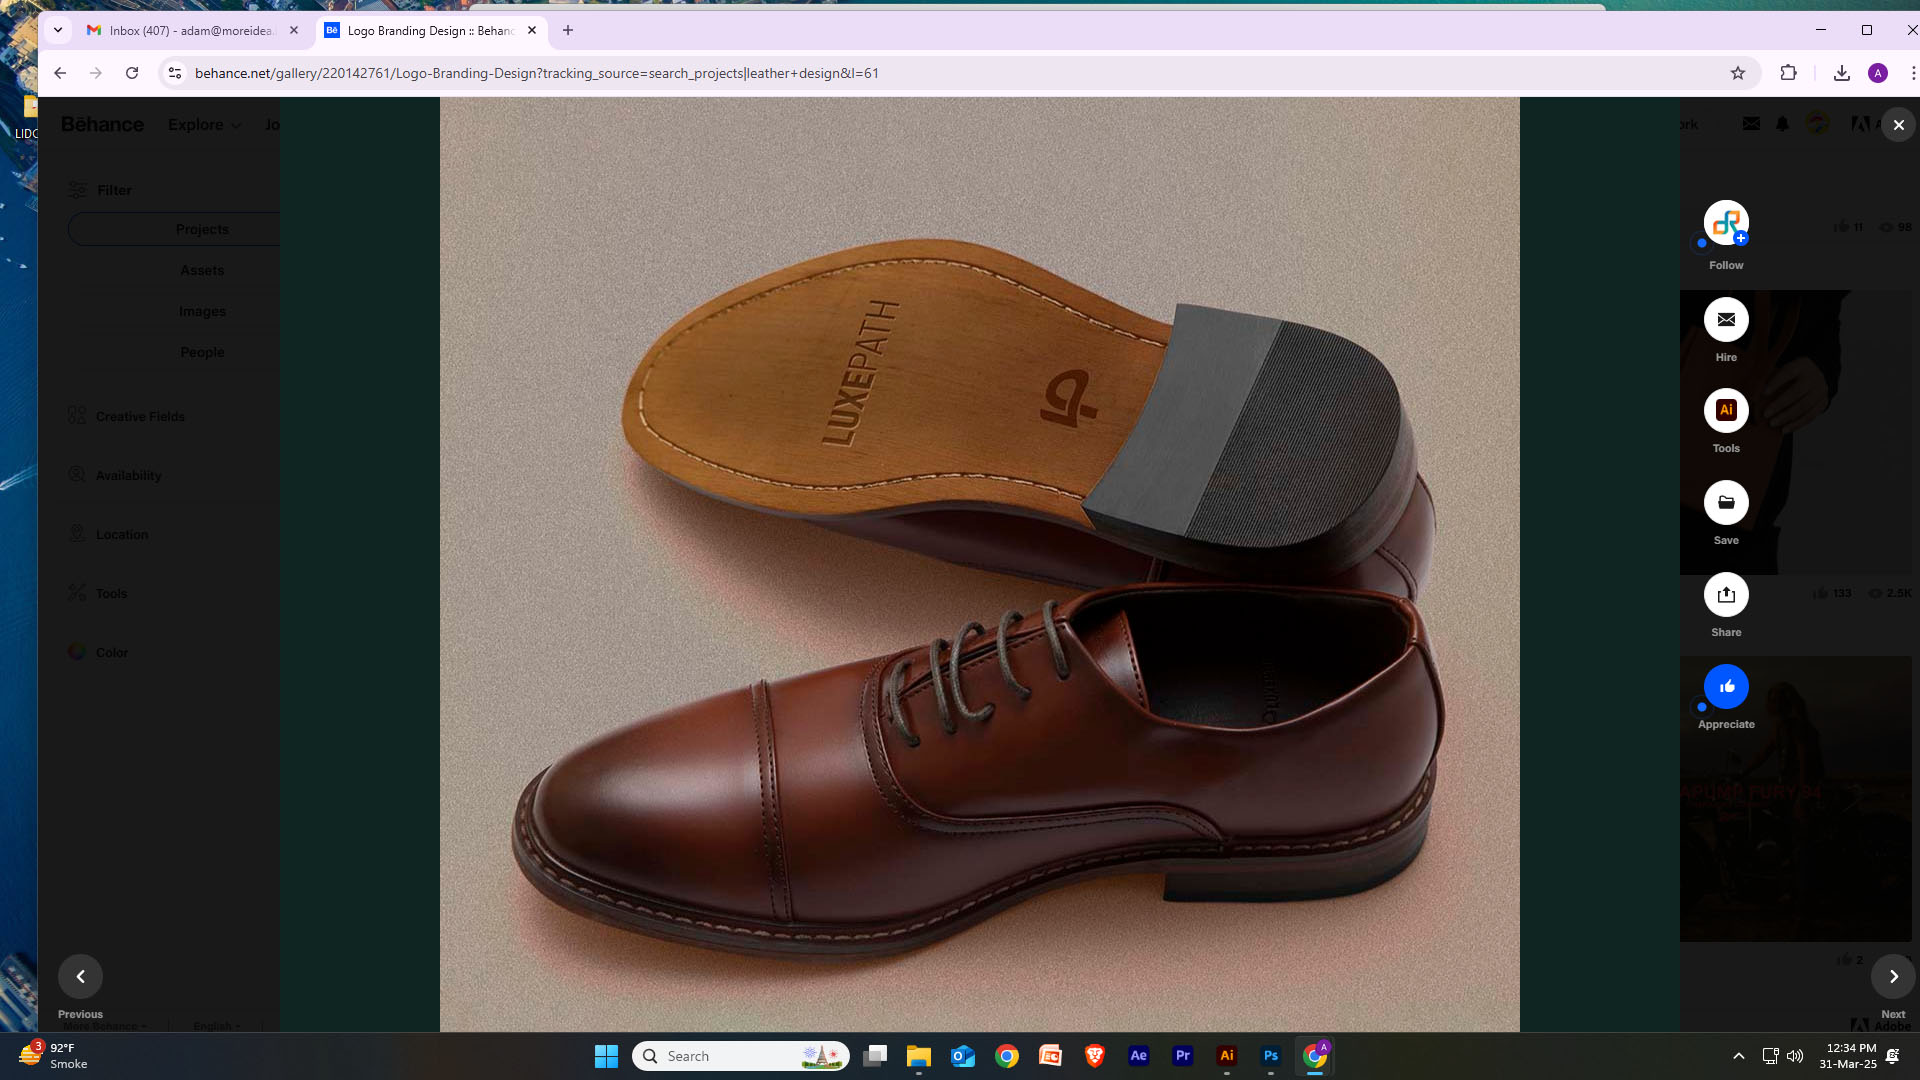Open Chrome extensions puzzle icon
The image size is (1920, 1080).
[x=1789, y=73]
